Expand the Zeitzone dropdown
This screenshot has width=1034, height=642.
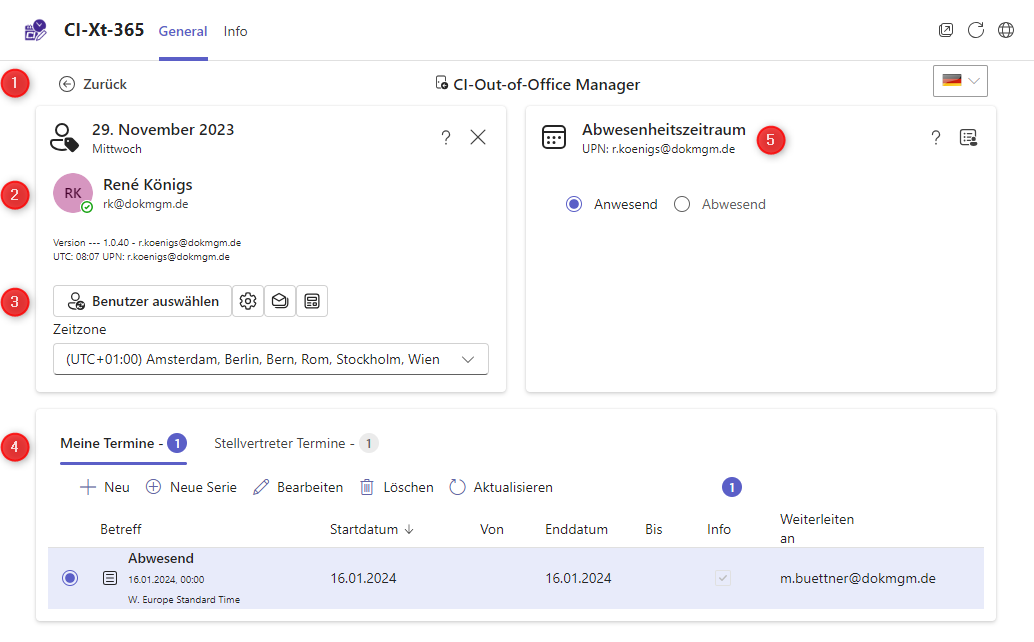[270, 359]
